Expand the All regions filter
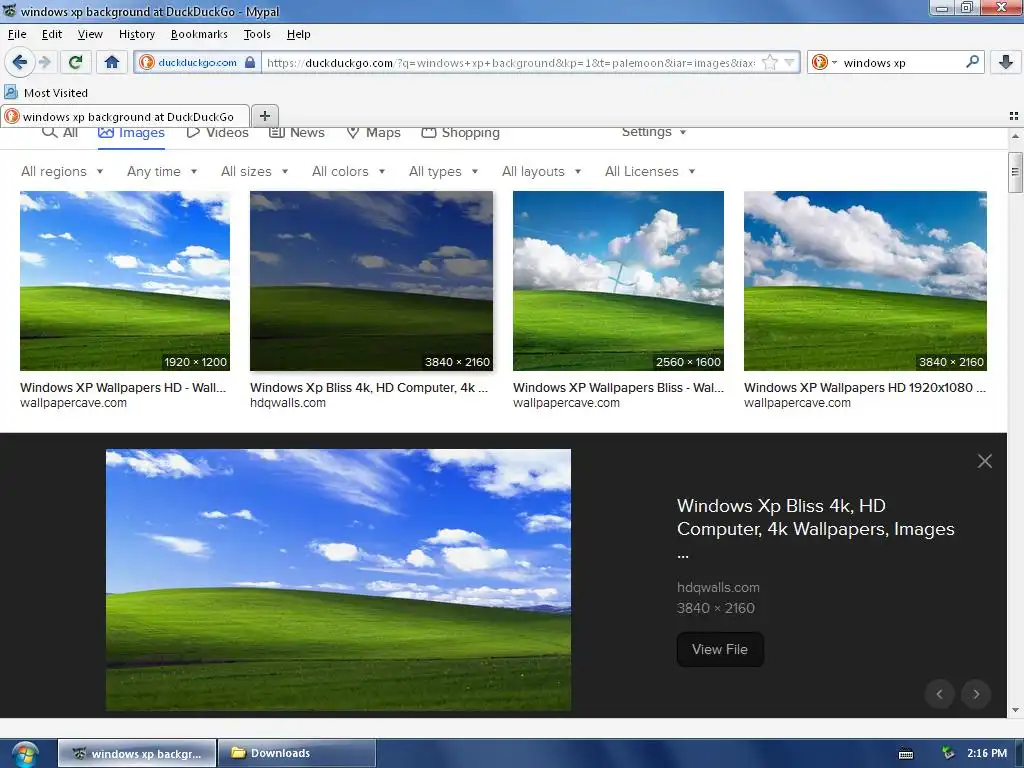This screenshot has width=1024, height=768. coord(62,171)
